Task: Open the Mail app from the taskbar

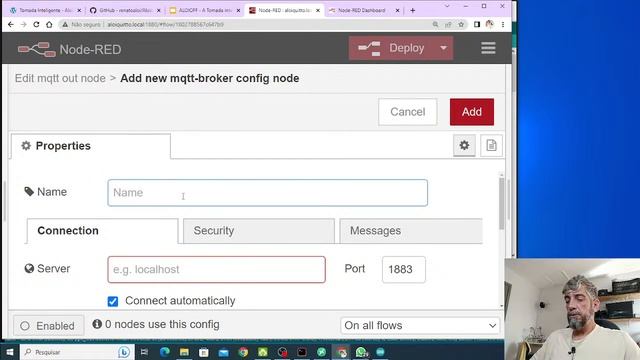Action: (223, 352)
